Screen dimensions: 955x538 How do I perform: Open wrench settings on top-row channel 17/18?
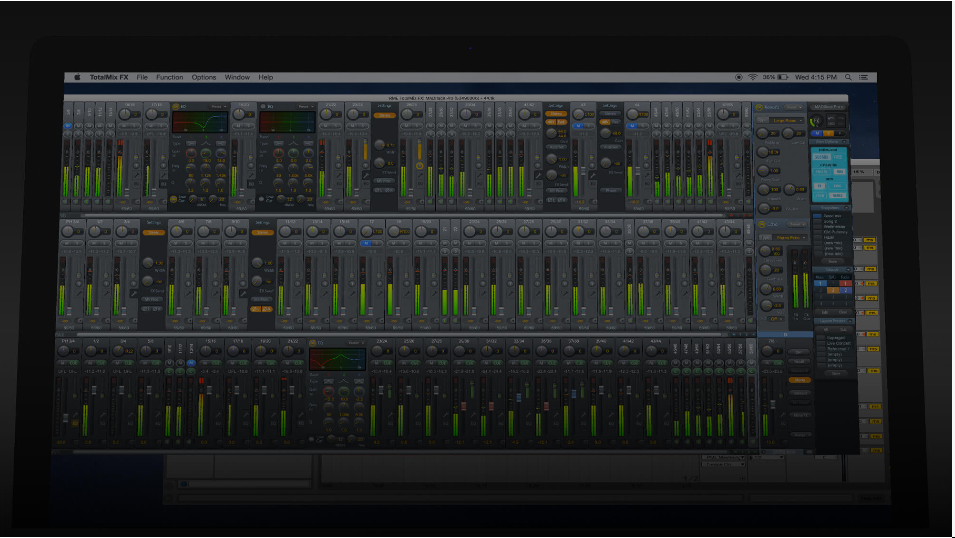point(164,175)
